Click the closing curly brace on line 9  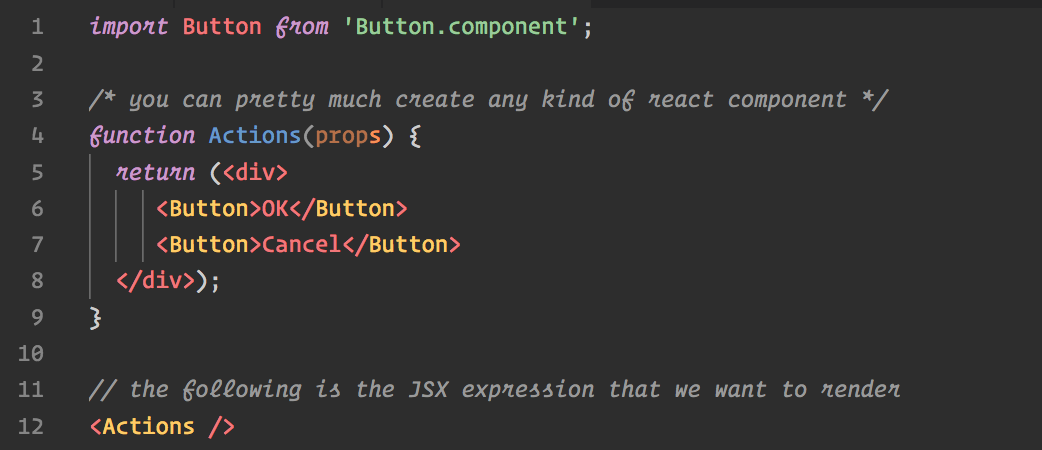96,317
